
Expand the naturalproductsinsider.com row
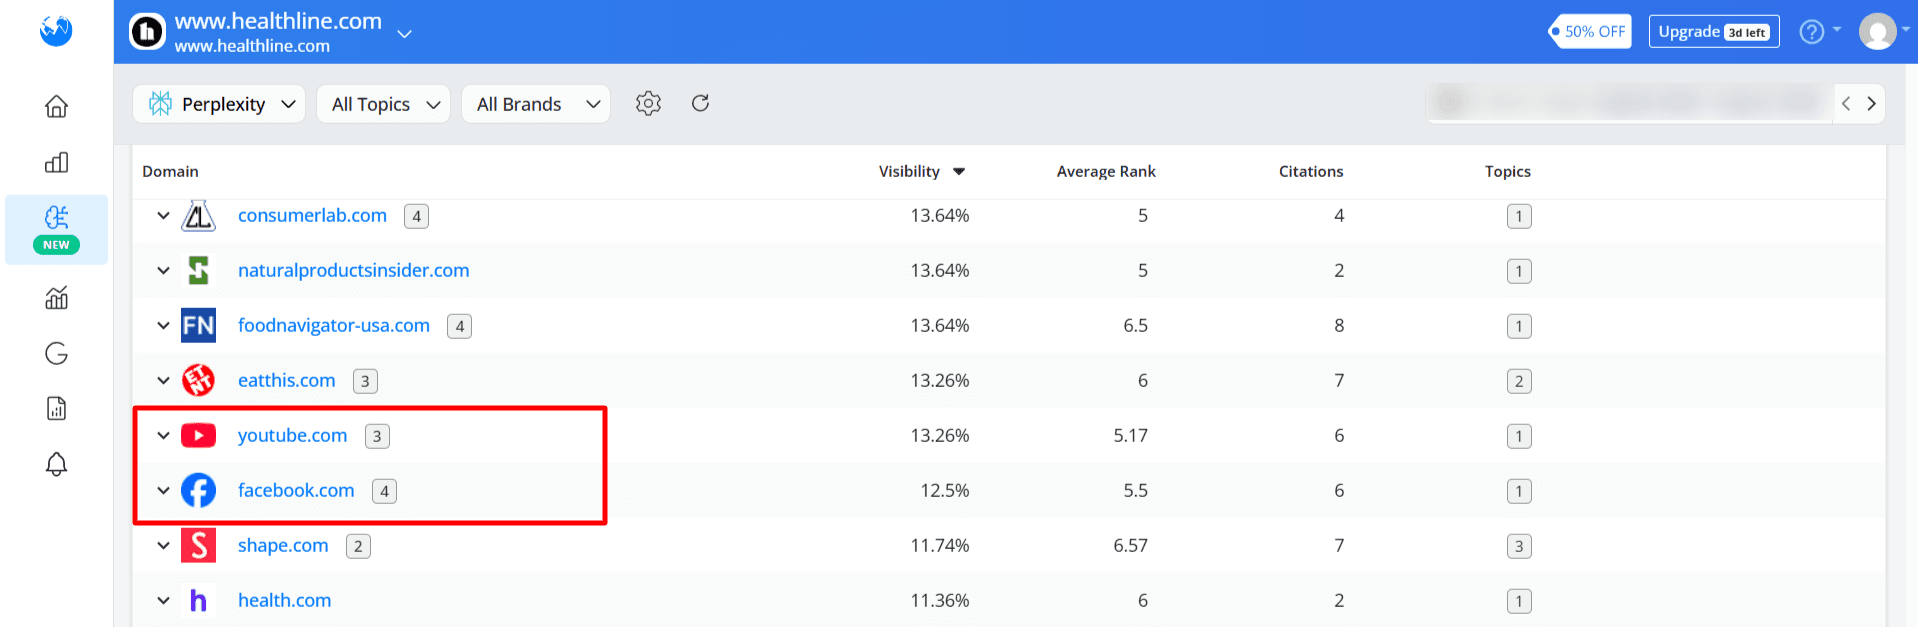coord(163,270)
